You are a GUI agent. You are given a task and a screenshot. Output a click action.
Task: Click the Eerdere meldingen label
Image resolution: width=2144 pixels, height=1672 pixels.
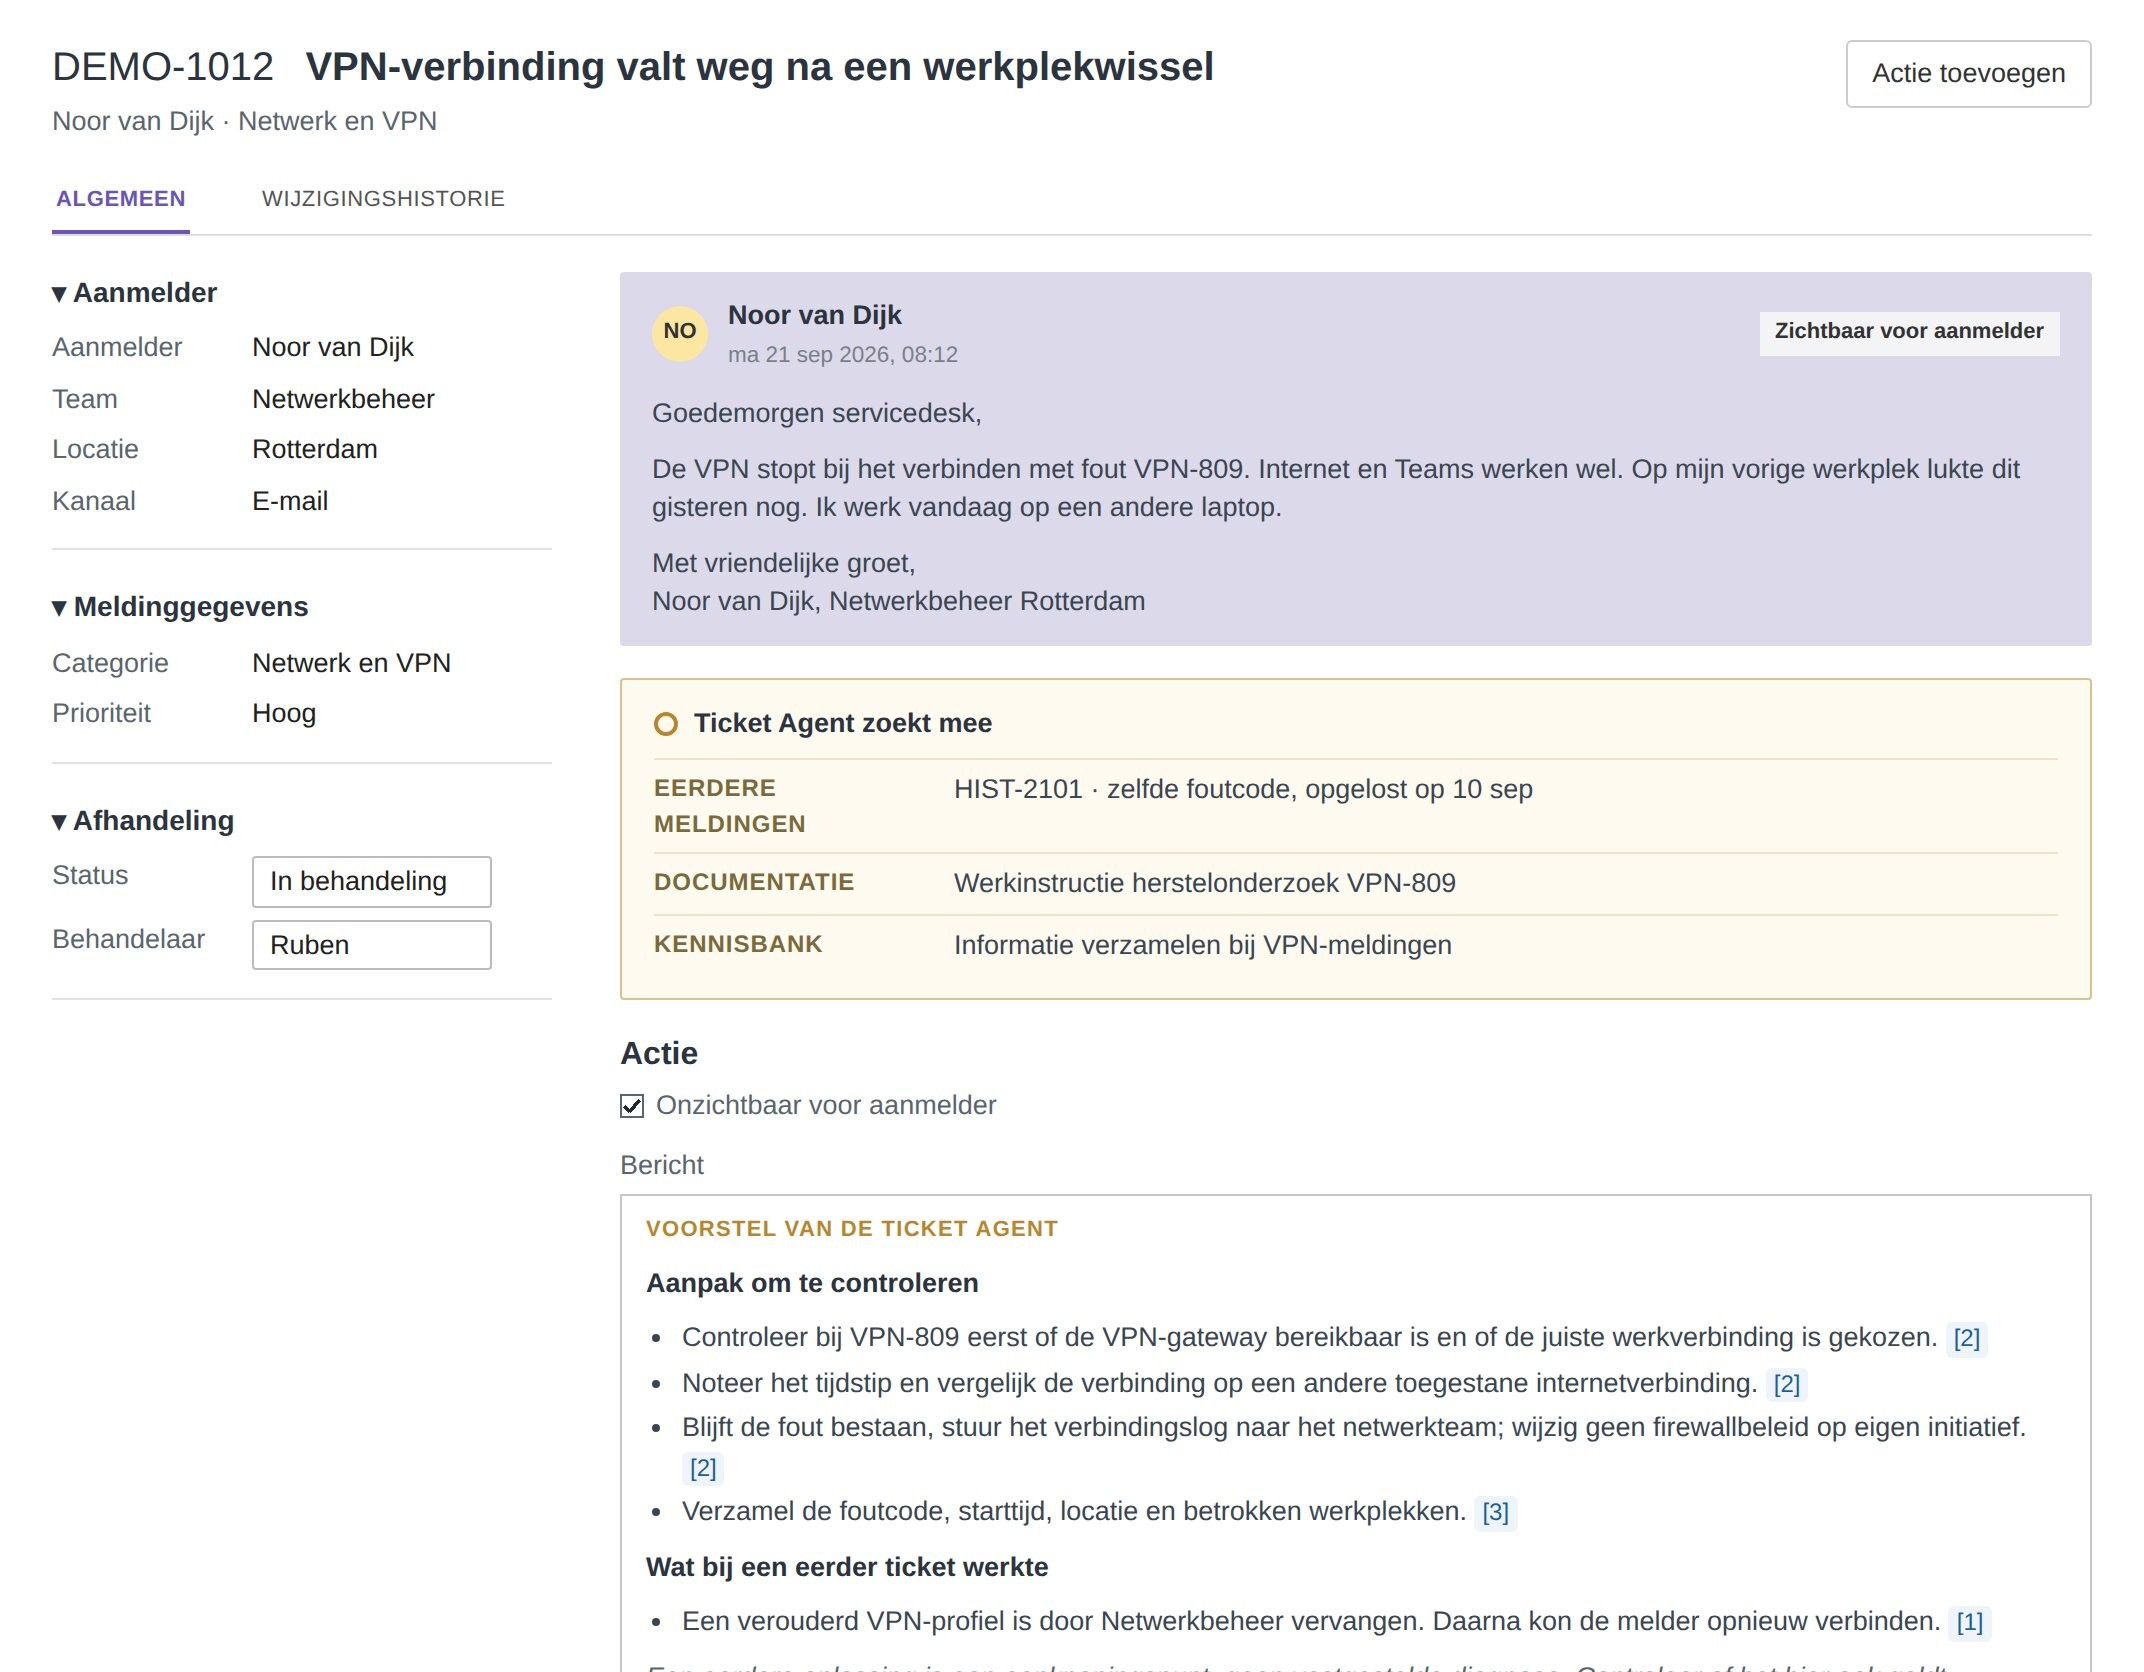tap(730, 806)
